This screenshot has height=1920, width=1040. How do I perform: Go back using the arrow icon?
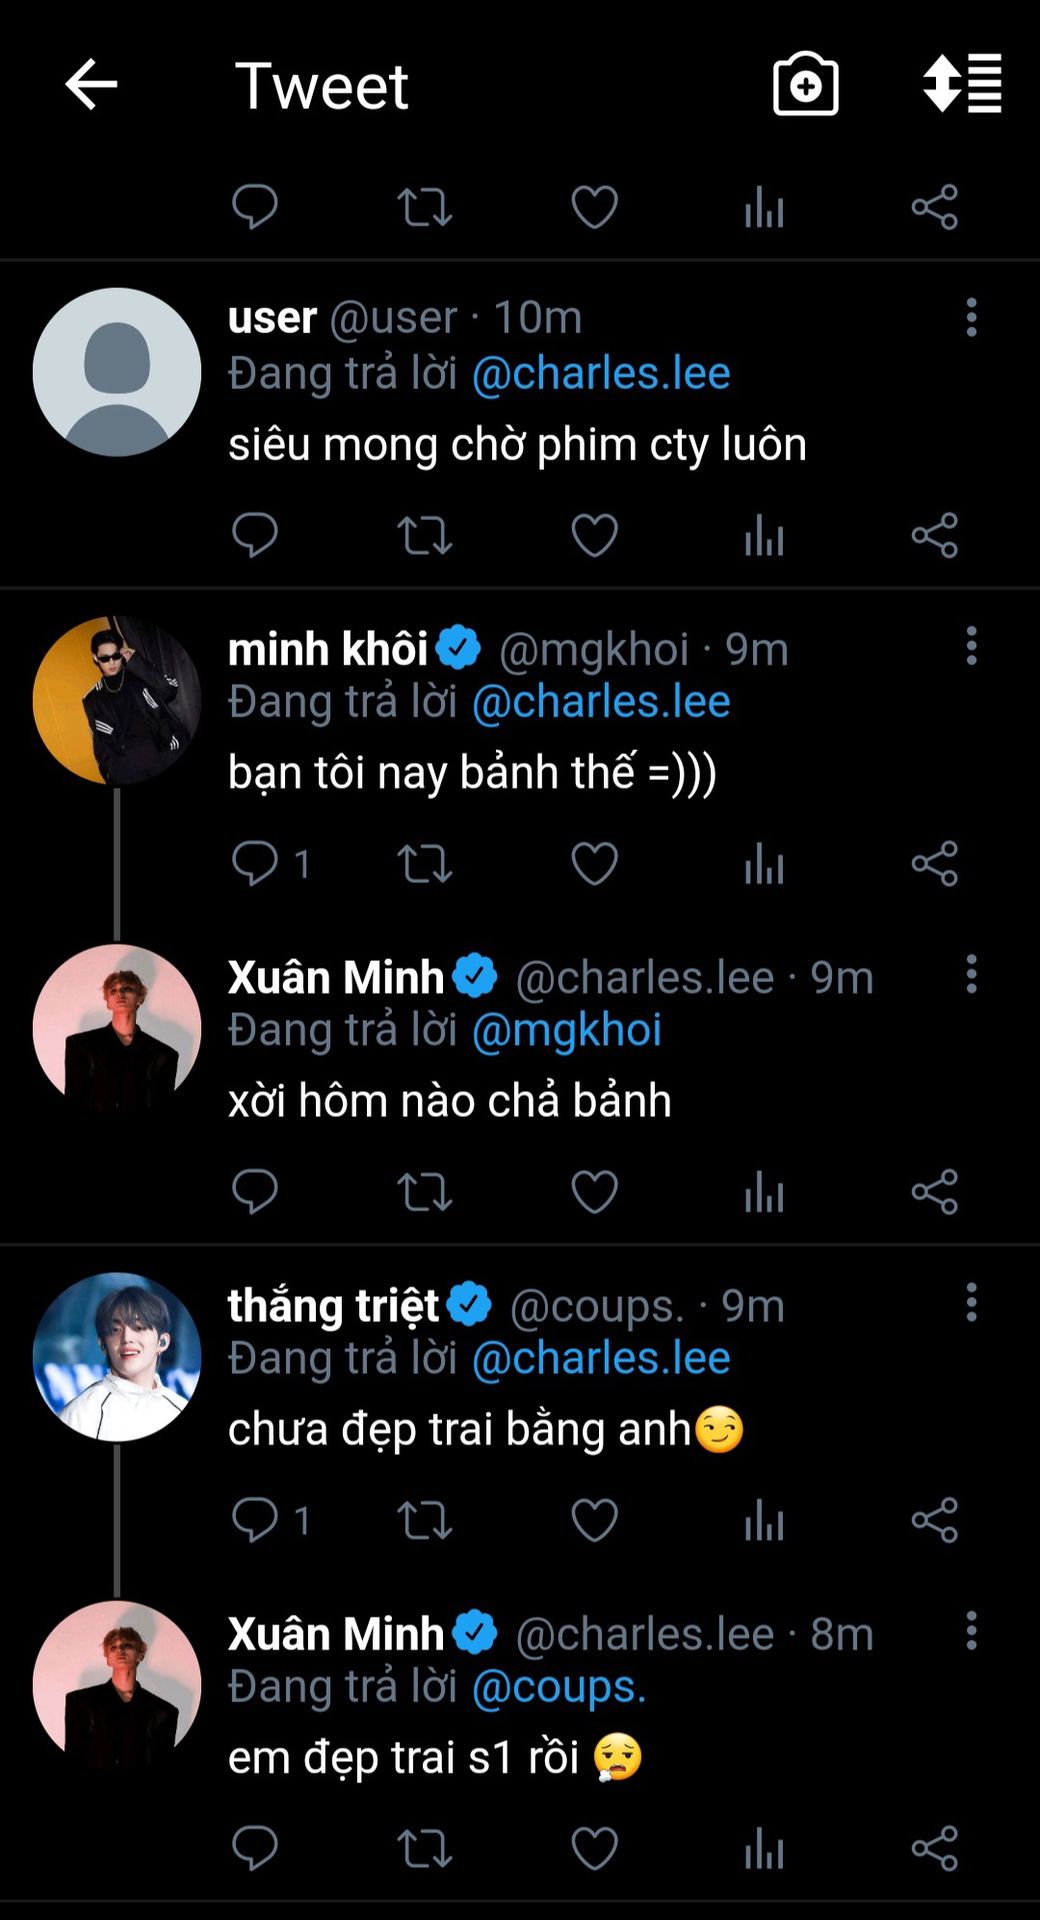click(x=91, y=84)
